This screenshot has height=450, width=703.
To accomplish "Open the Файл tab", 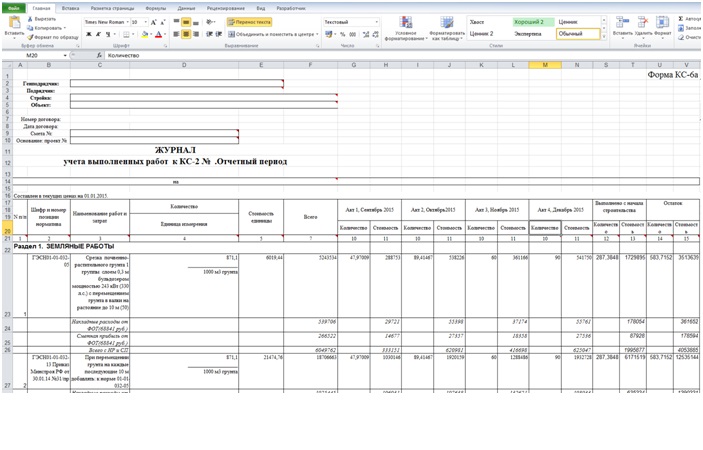I will click(x=14, y=8).
